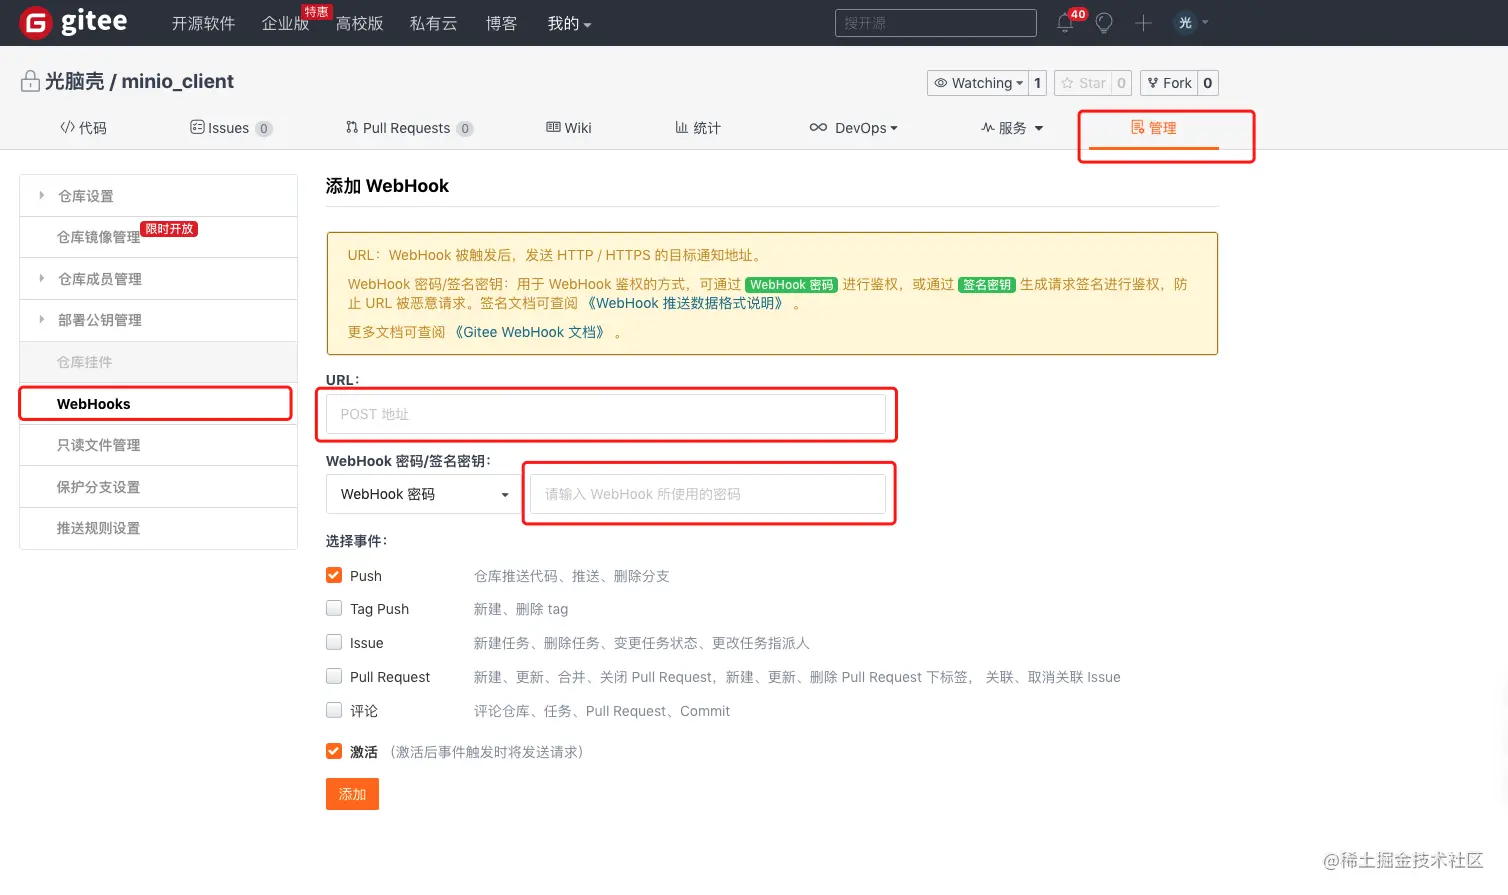
Task: Open 开源软件 in top navigation
Action: pos(203,23)
